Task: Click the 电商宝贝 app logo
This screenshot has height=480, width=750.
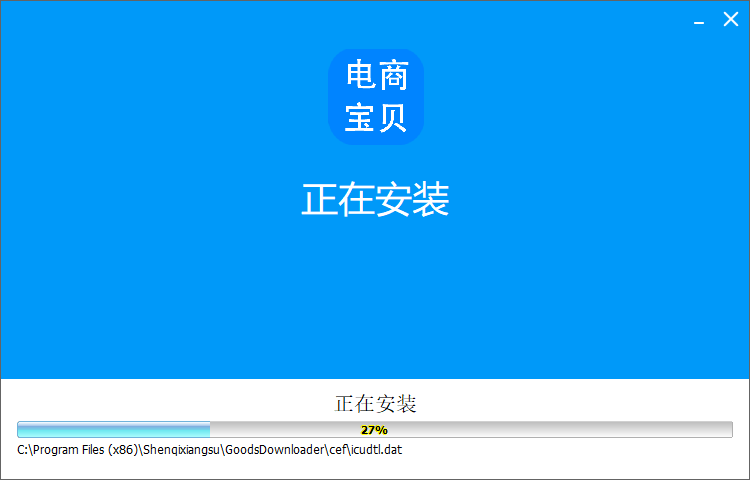Action: click(x=376, y=97)
